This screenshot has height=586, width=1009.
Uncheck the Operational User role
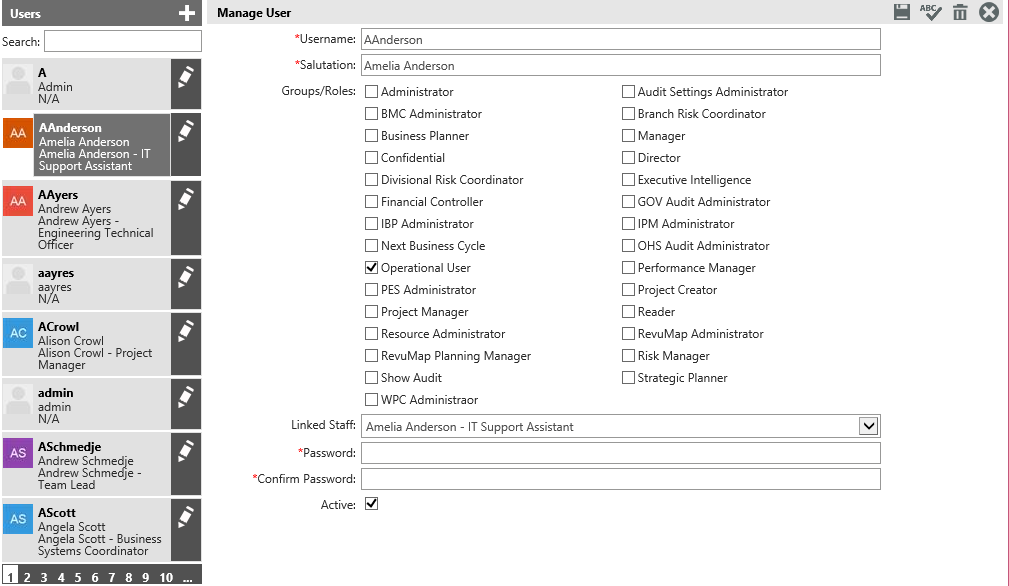371,267
